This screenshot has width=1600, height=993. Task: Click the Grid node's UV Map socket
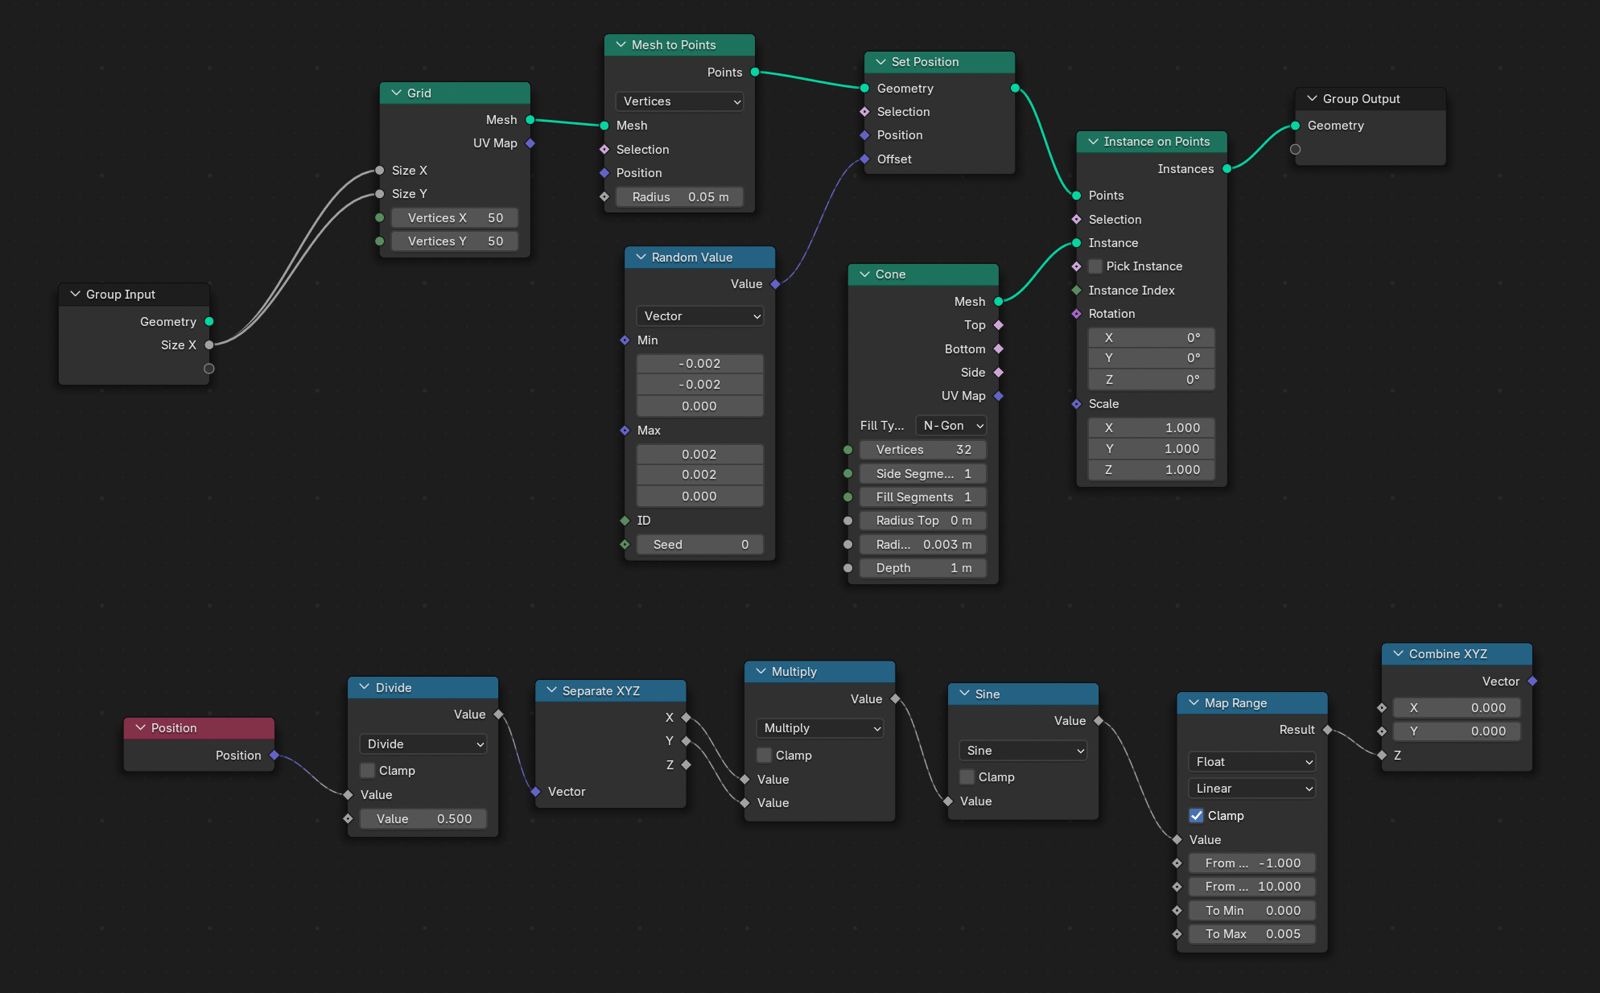[x=530, y=143]
